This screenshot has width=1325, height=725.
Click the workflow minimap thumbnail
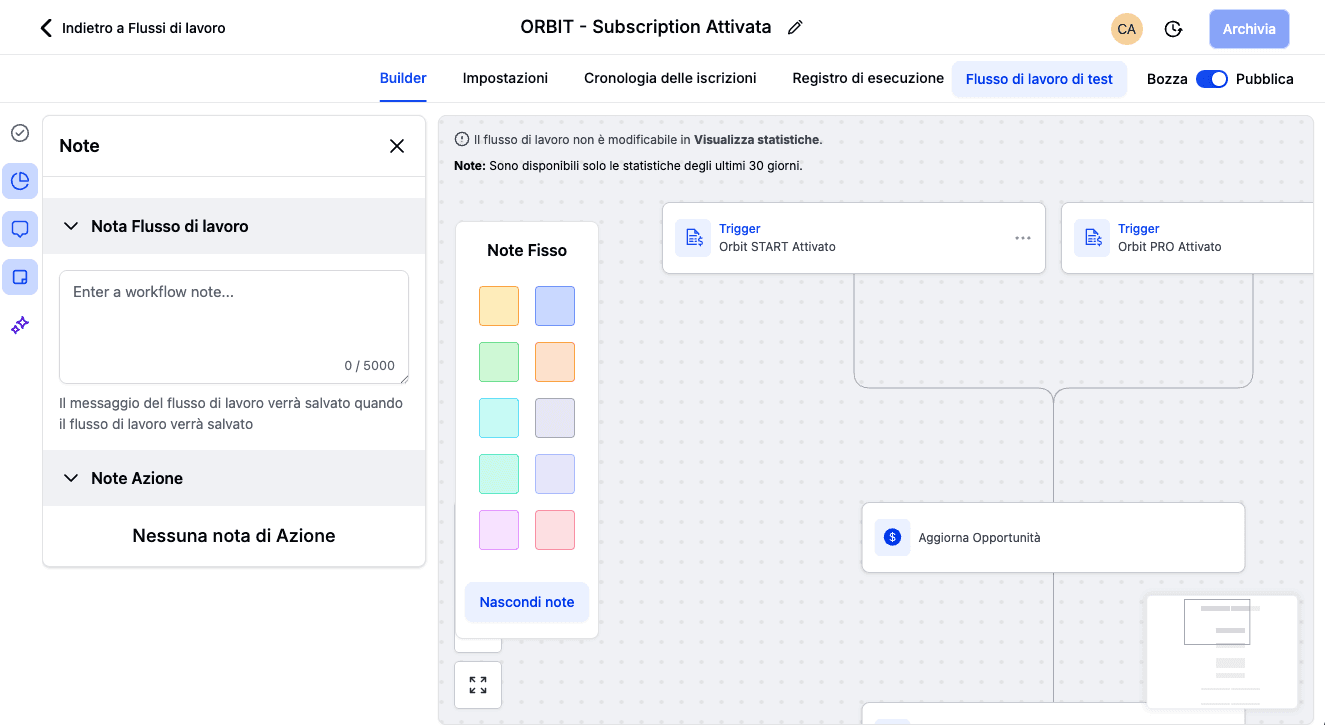[1222, 652]
